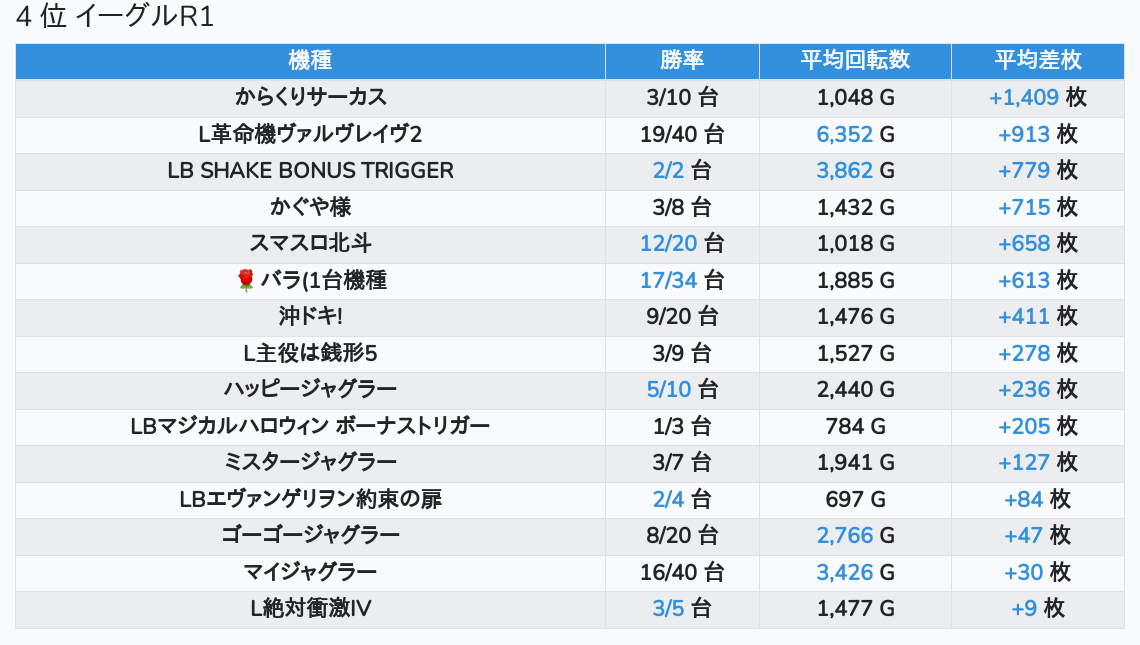The height and width of the screenshot is (645, 1140).
Task: Click the 勝率 column header
Action: pos(682,61)
